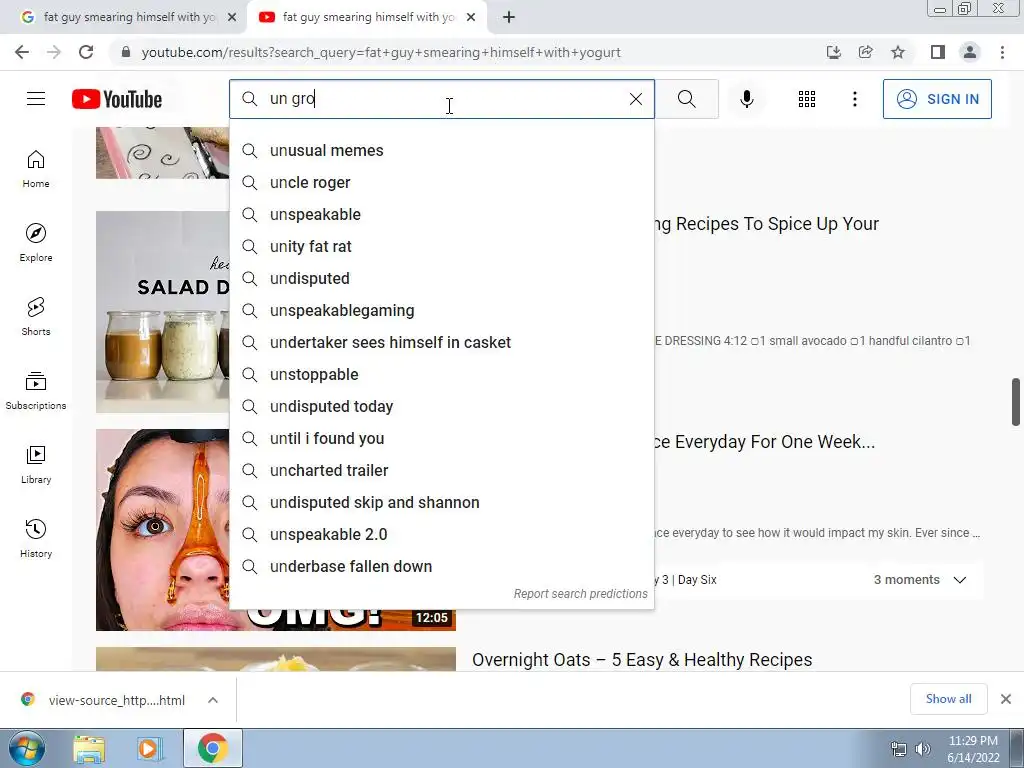Open the YouTube apps grid

(807, 99)
